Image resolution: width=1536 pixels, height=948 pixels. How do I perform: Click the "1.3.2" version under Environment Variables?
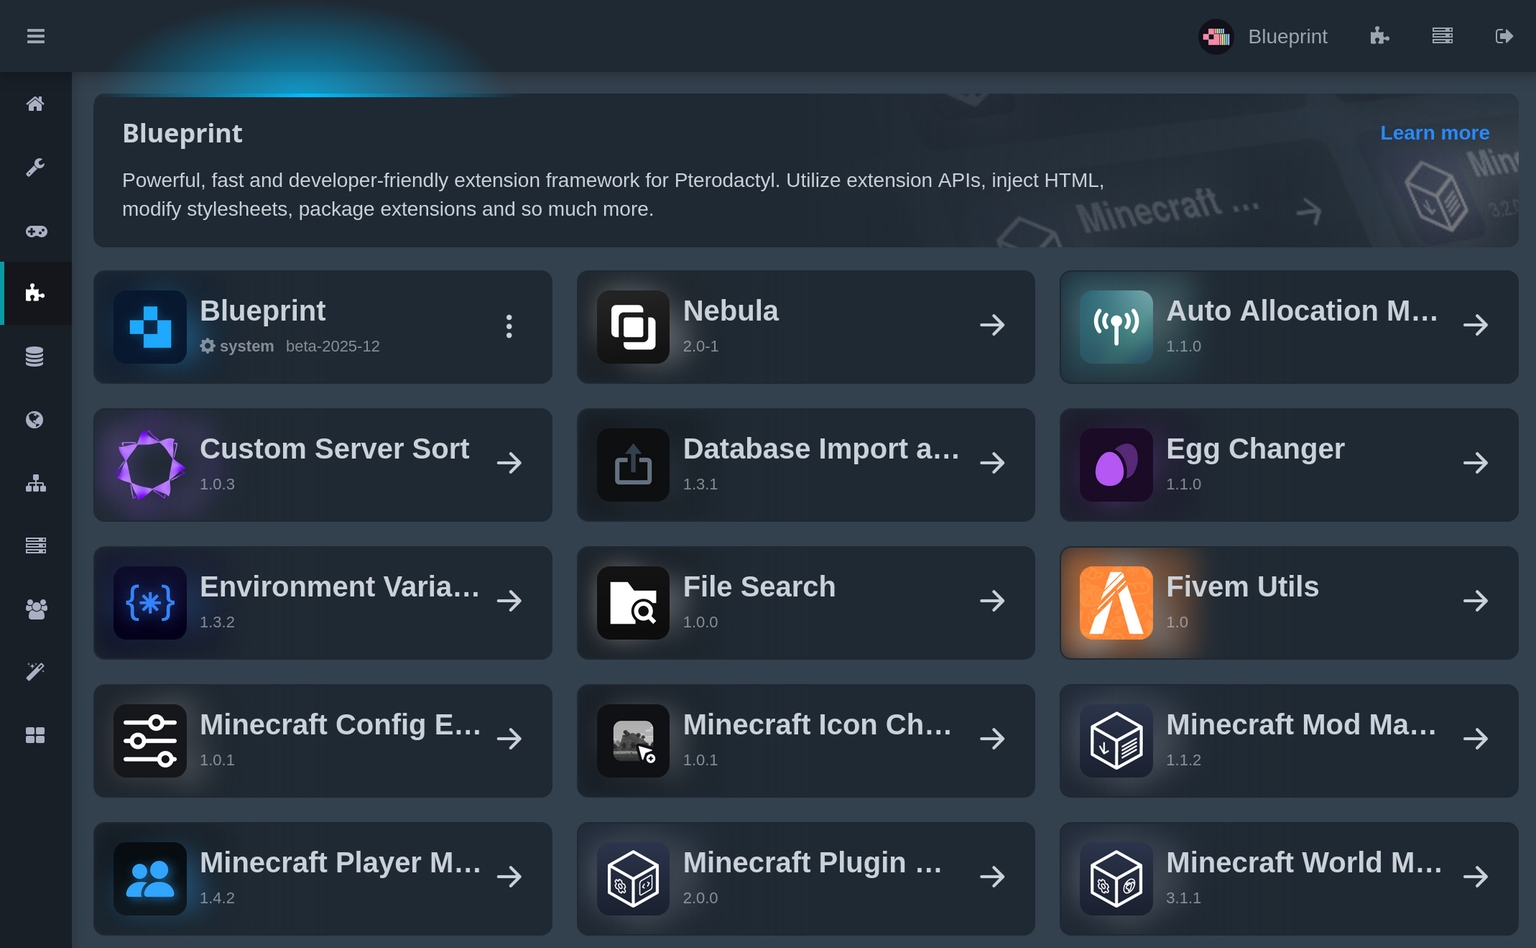point(217,622)
